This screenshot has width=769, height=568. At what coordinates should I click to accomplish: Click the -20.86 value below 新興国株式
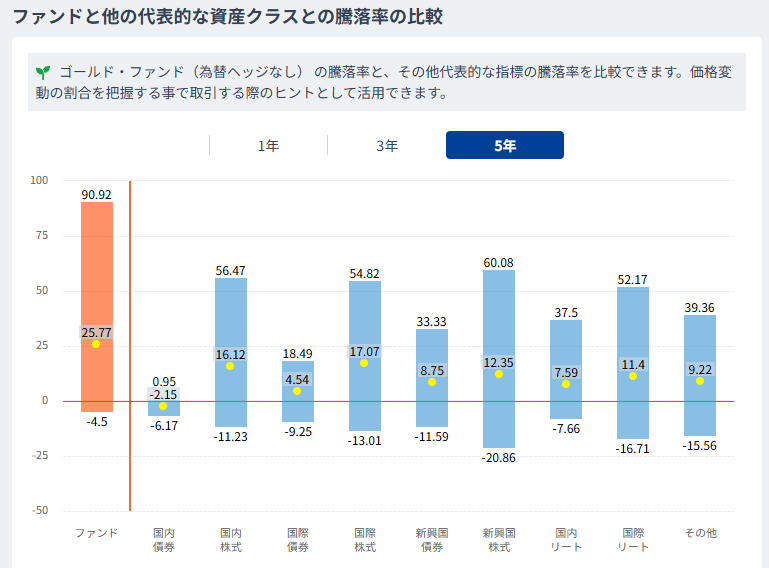pos(498,458)
